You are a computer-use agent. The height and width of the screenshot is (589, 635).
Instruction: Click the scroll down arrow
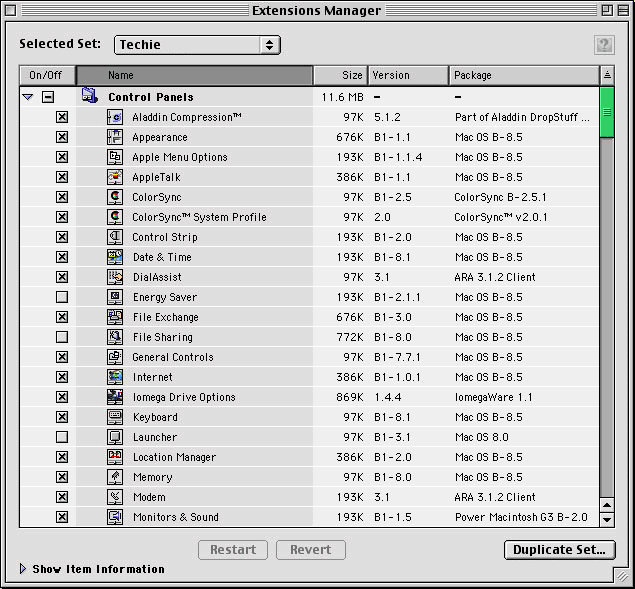point(607,519)
